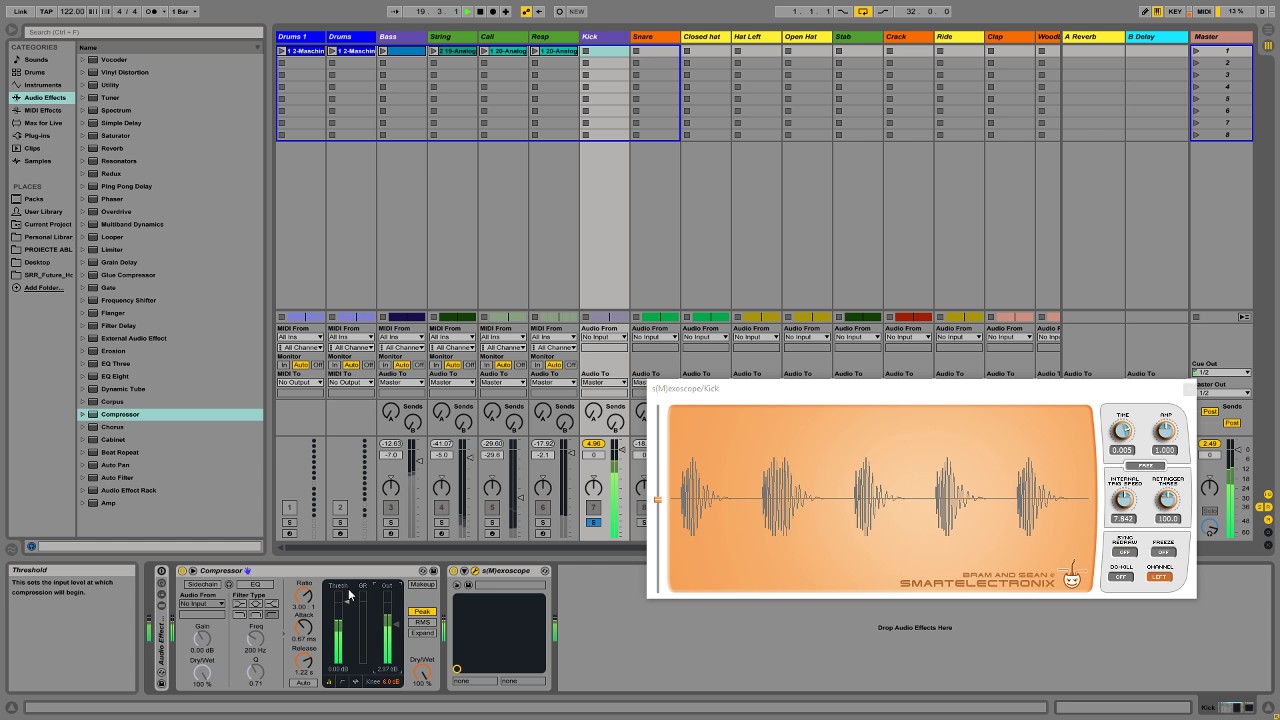Image resolution: width=1280 pixels, height=720 pixels.
Task: Click the Compressor hot-swap preset icon
Action: pos(423,571)
